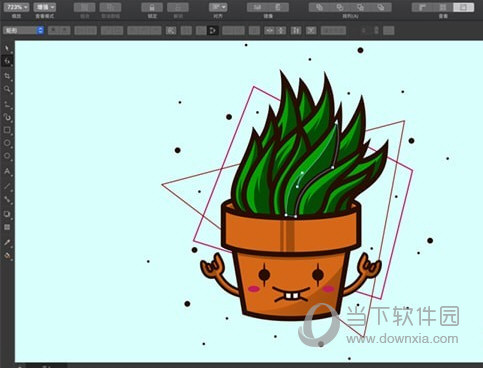The width and height of the screenshot is (483, 368).
Task: Open the 增强 view mode dropdown
Action: coord(45,7)
